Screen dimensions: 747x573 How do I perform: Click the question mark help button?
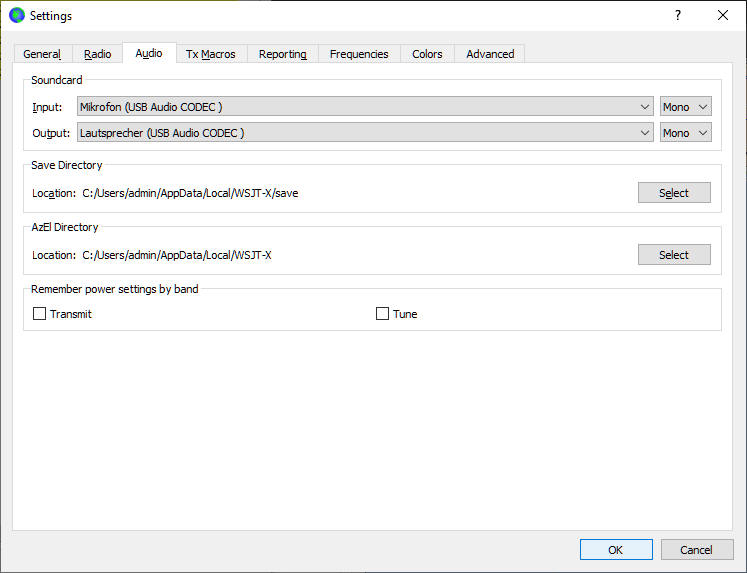tap(677, 16)
